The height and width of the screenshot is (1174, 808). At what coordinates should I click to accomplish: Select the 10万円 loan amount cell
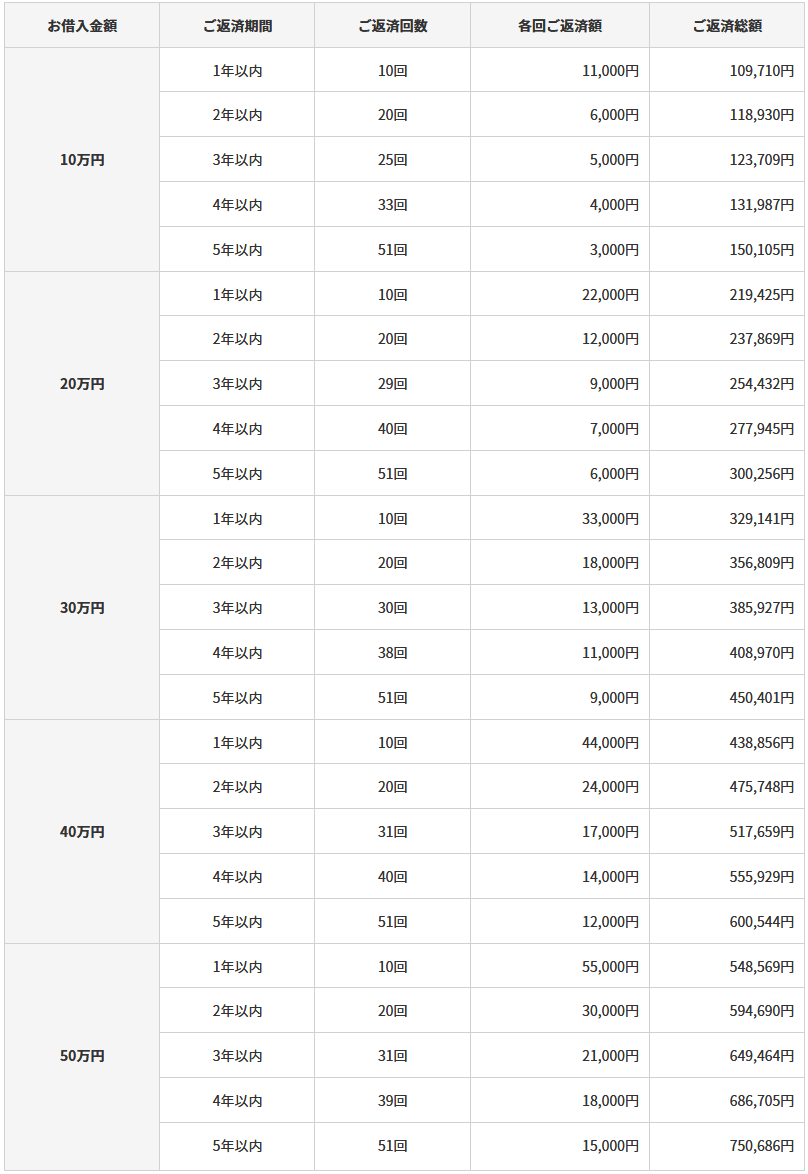[82, 160]
